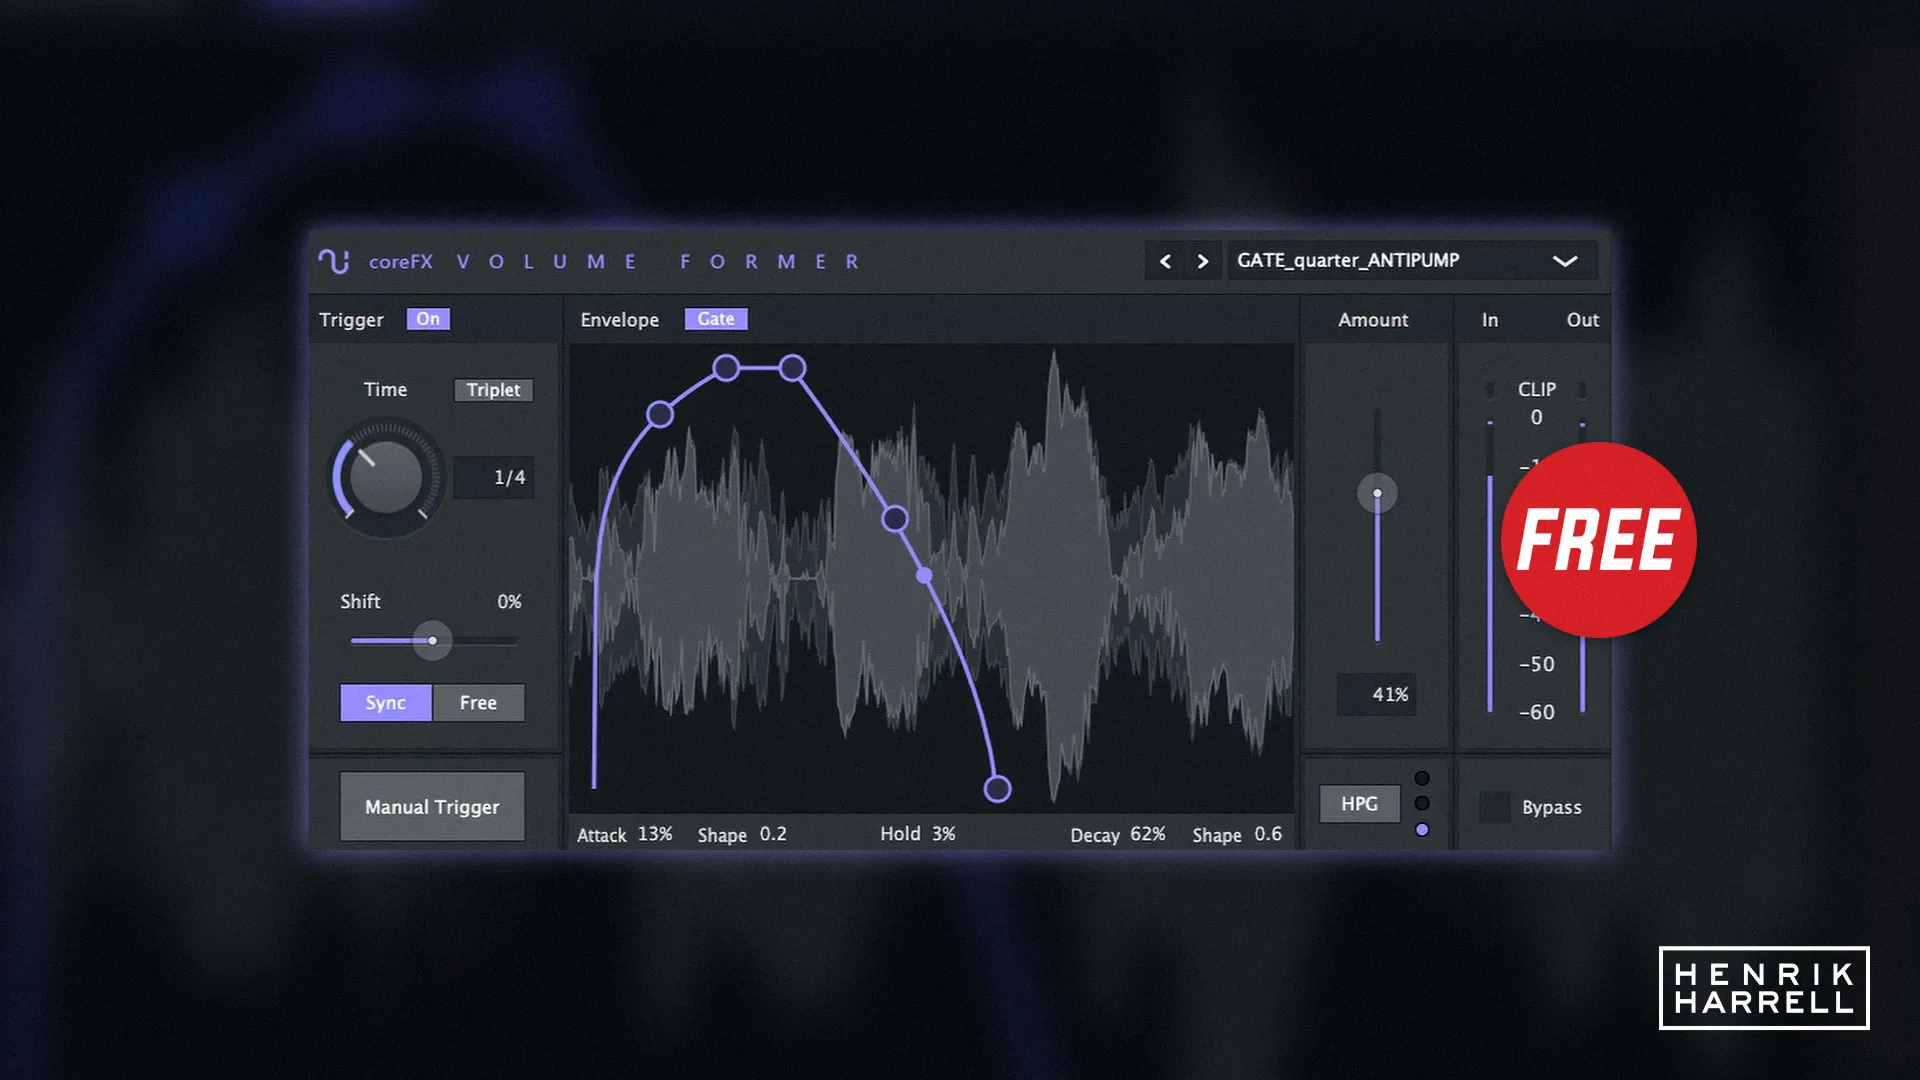Check the Bypass checkbox
This screenshot has width=1920, height=1080.
click(x=1495, y=807)
